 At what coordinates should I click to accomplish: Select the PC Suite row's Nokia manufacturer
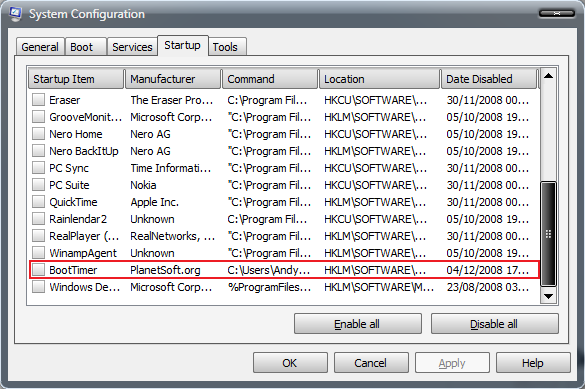143,185
